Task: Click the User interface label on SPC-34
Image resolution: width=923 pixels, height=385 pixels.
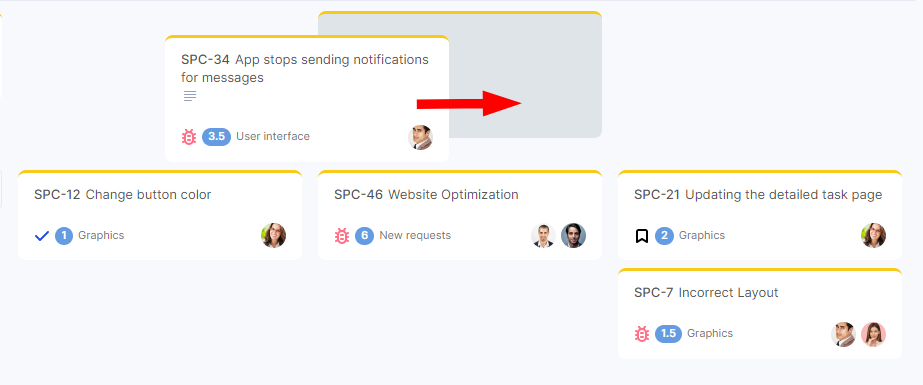Action: point(273,137)
